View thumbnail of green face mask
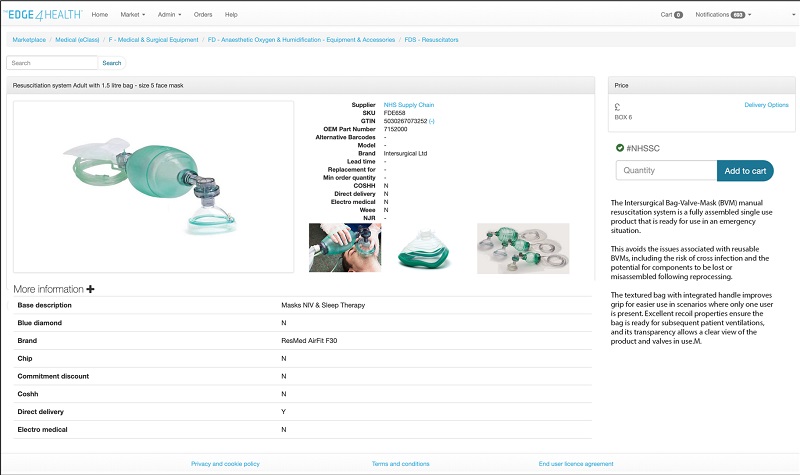Screen dimensions: 800x475 coord(423,248)
